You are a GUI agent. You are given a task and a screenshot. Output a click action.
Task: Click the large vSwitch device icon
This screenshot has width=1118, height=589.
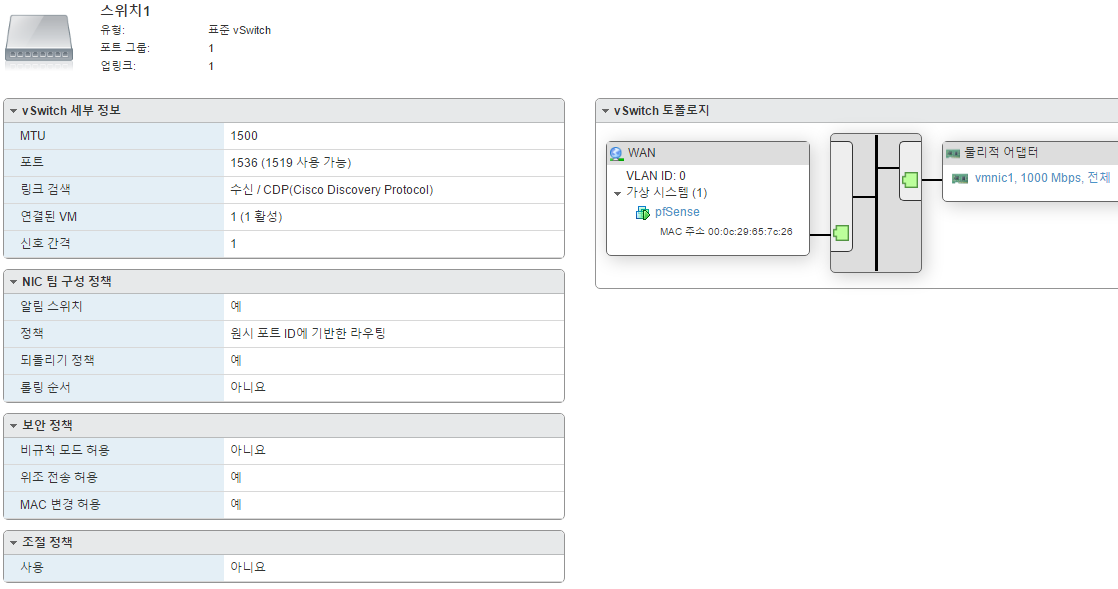click(x=38, y=39)
